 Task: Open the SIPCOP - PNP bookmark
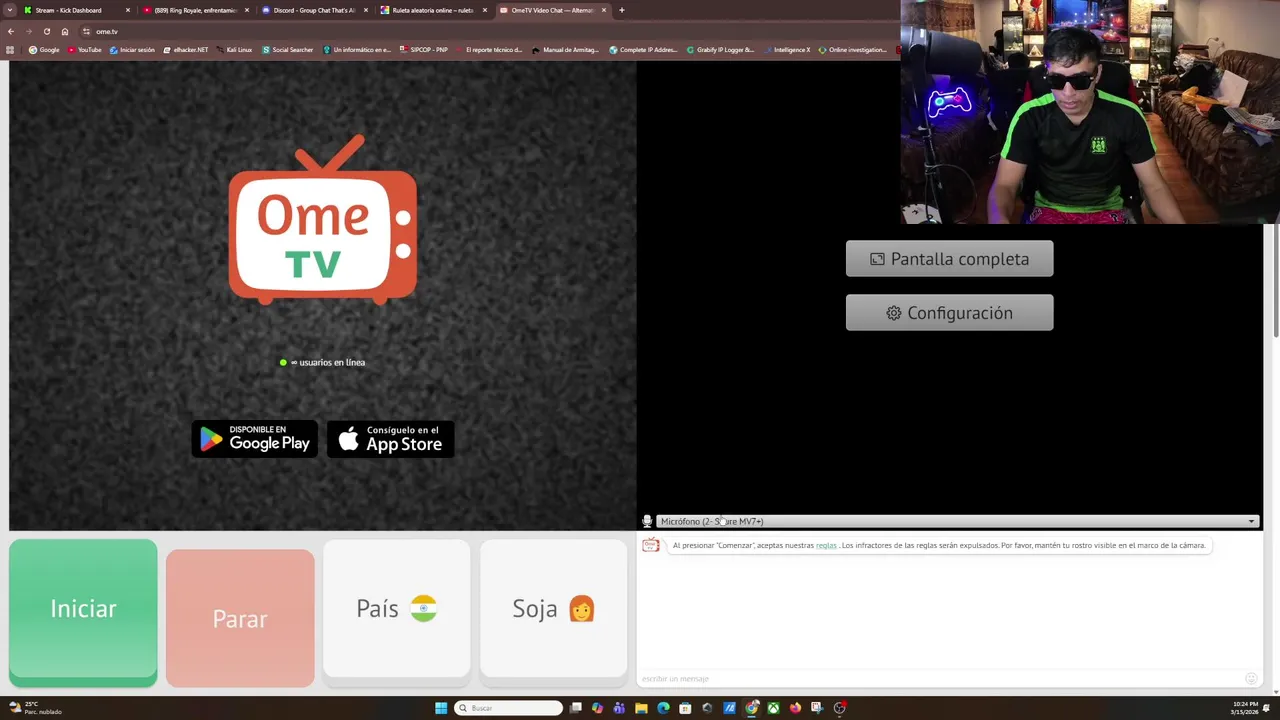424,49
